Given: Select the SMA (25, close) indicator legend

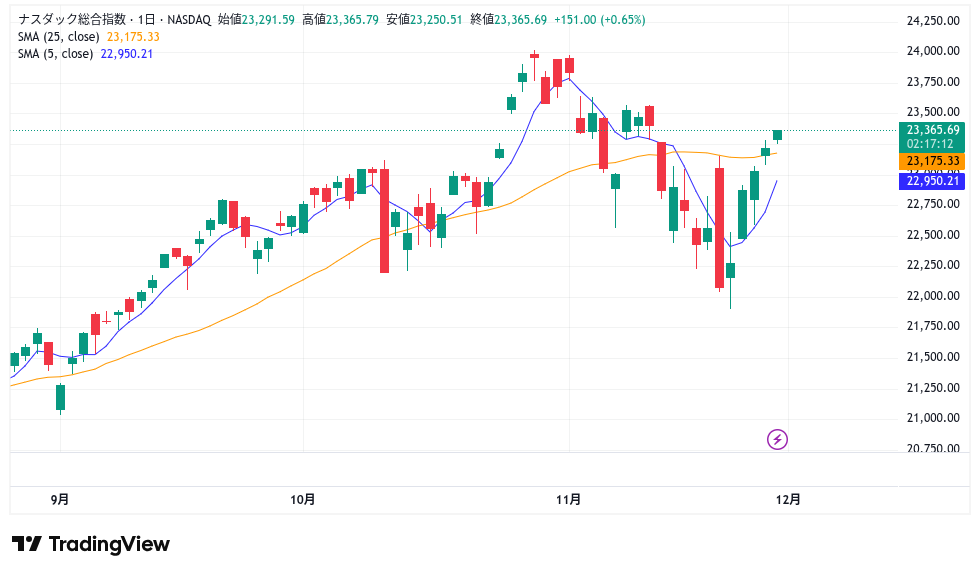Looking at the screenshot, I should (59, 37).
